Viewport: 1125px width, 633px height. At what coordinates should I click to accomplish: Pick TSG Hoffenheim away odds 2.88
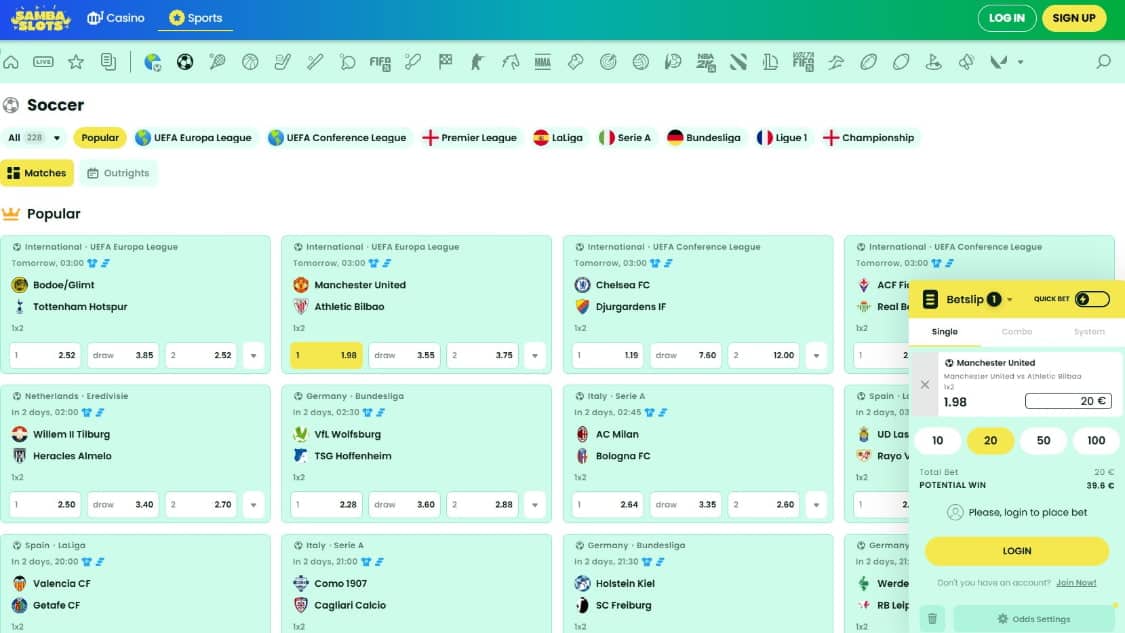point(482,505)
